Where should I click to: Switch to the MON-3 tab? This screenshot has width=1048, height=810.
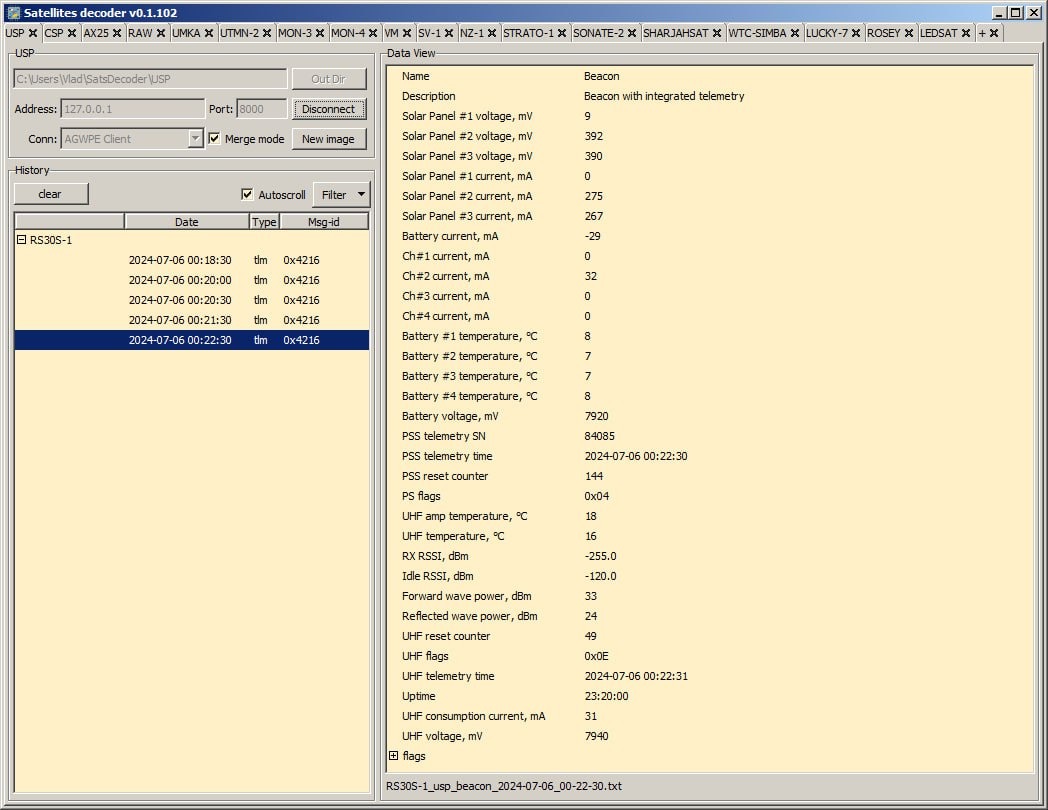point(294,33)
